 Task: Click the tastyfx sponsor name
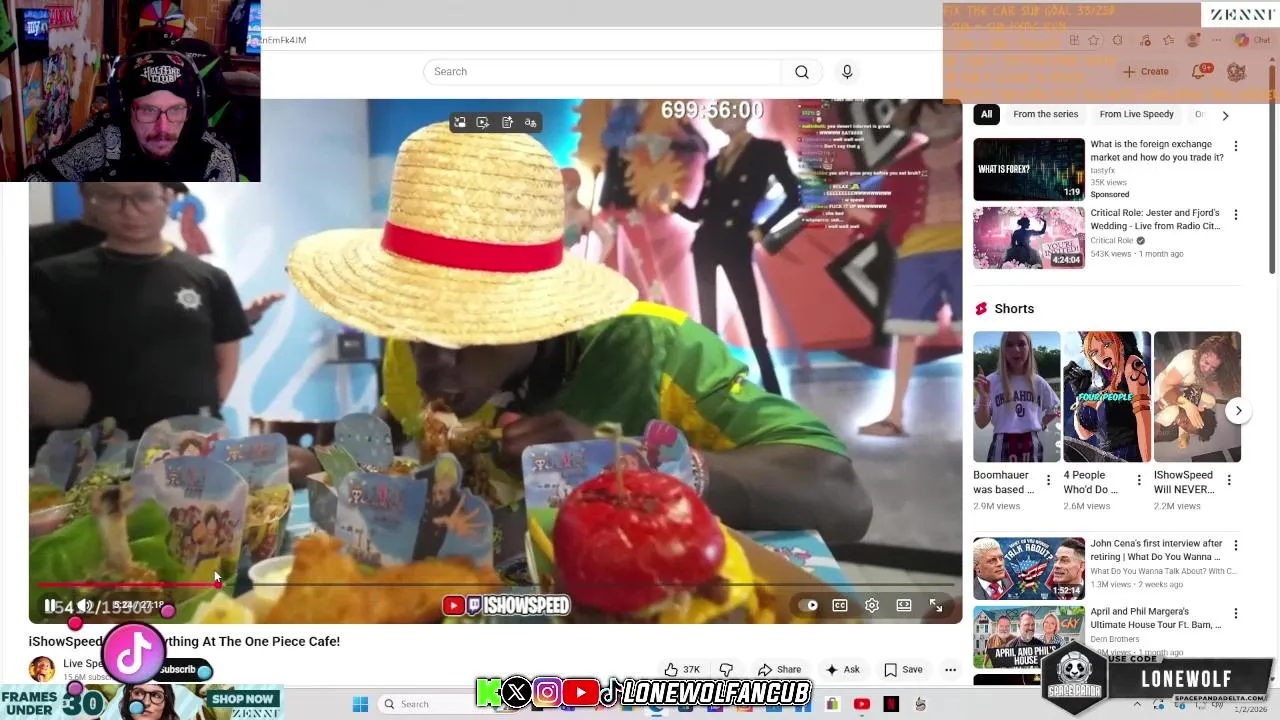pos(1103,171)
